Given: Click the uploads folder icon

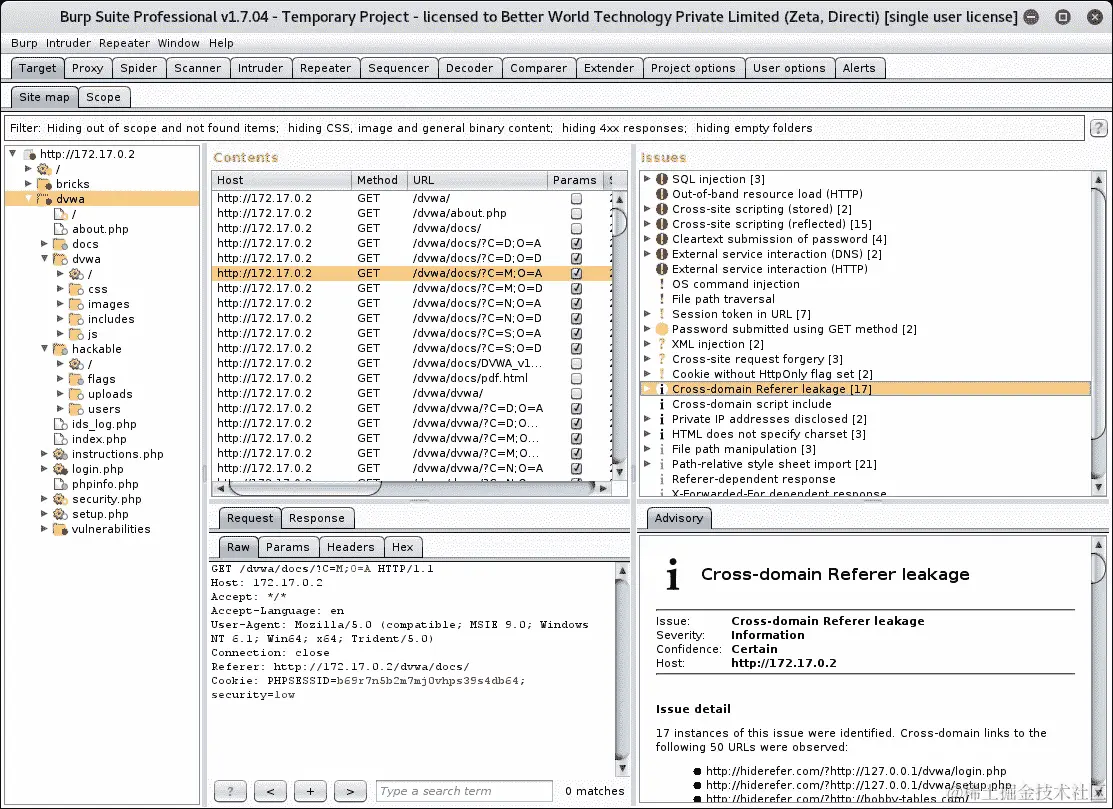Looking at the screenshot, I should pyautogui.click(x=76, y=394).
